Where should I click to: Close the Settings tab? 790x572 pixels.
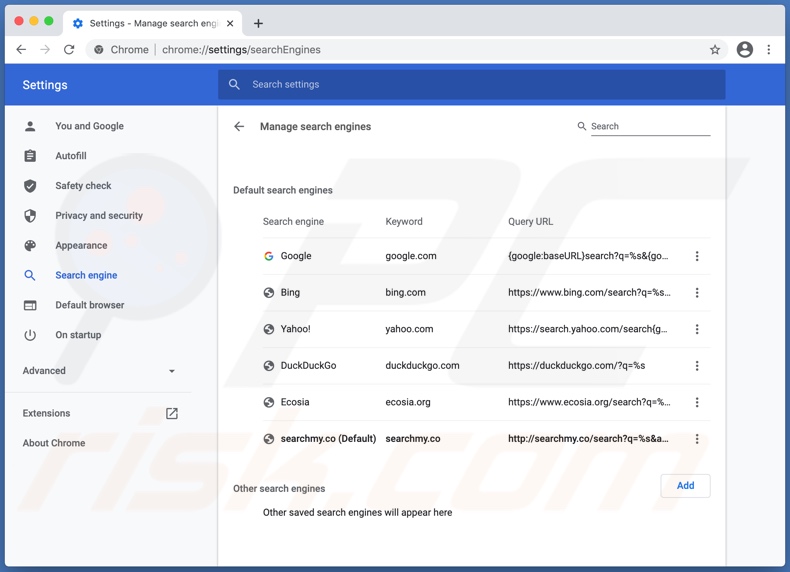(230, 23)
